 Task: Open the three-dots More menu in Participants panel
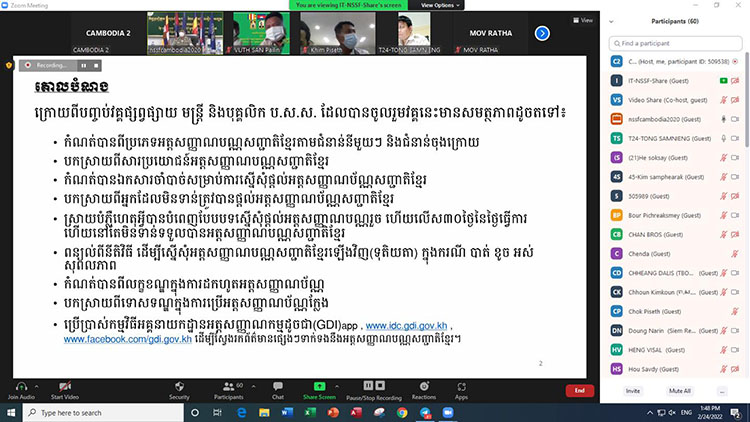[722, 390]
